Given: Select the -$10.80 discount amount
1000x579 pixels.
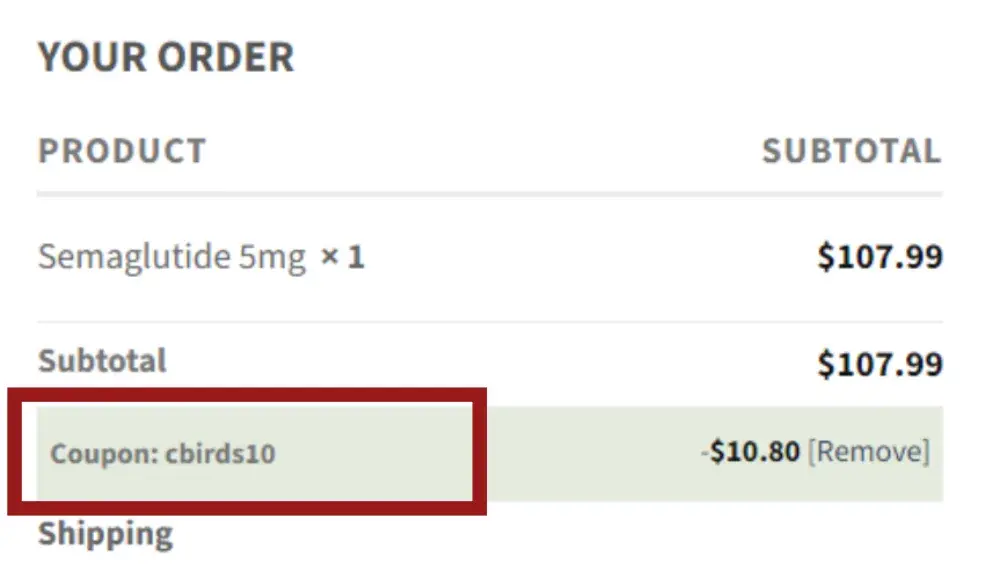Looking at the screenshot, I should [x=751, y=452].
